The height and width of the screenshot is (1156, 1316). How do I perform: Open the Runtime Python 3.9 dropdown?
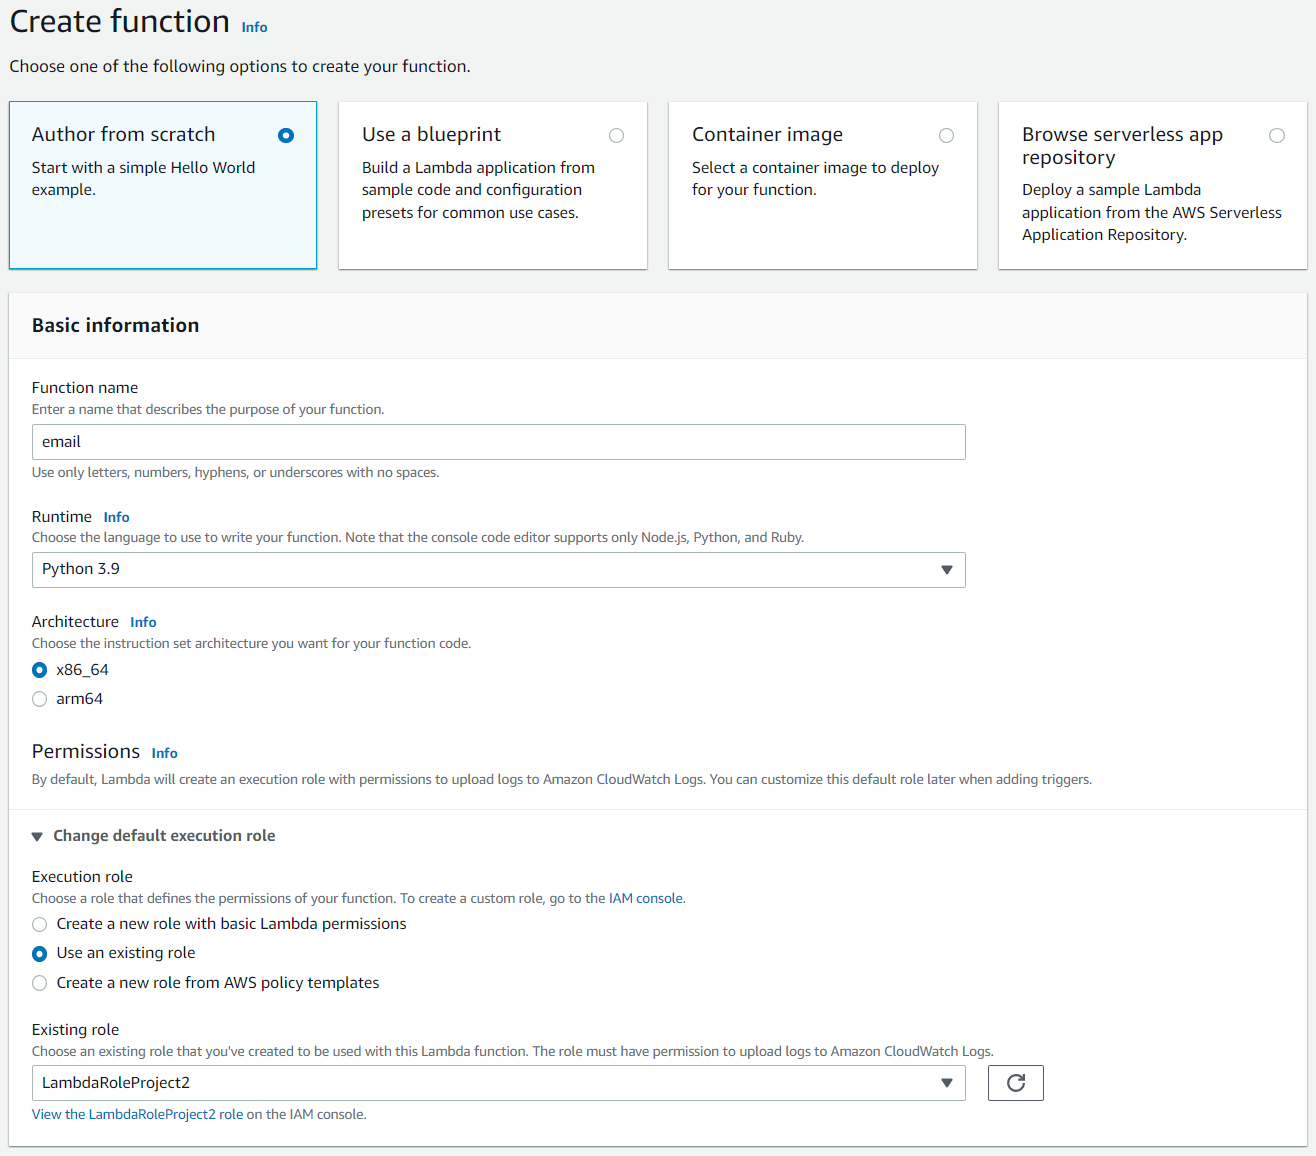(498, 570)
